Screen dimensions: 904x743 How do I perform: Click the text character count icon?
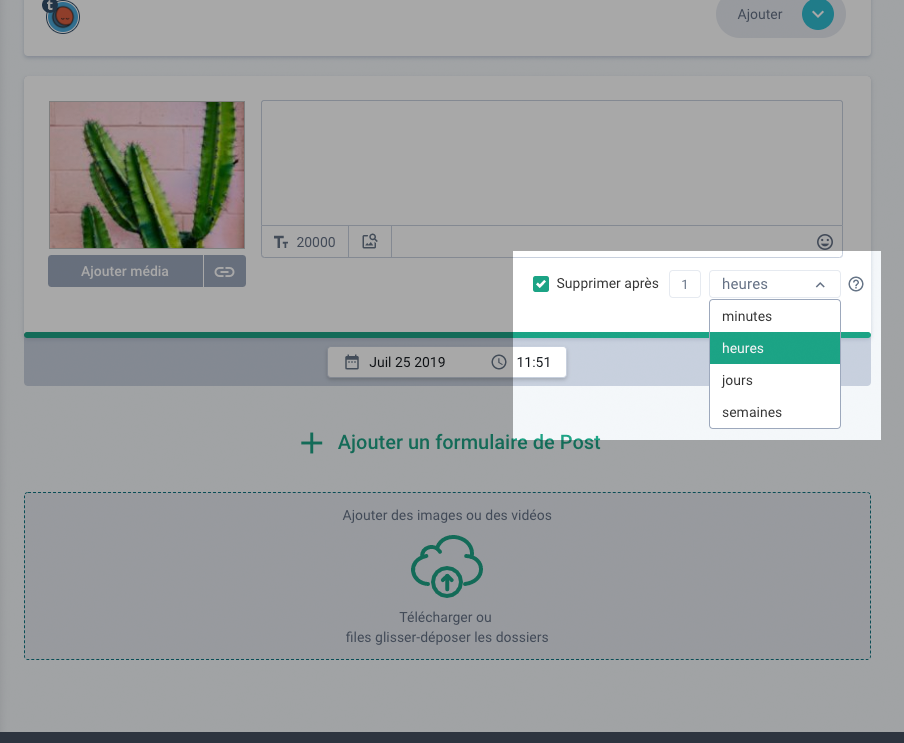(x=281, y=242)
